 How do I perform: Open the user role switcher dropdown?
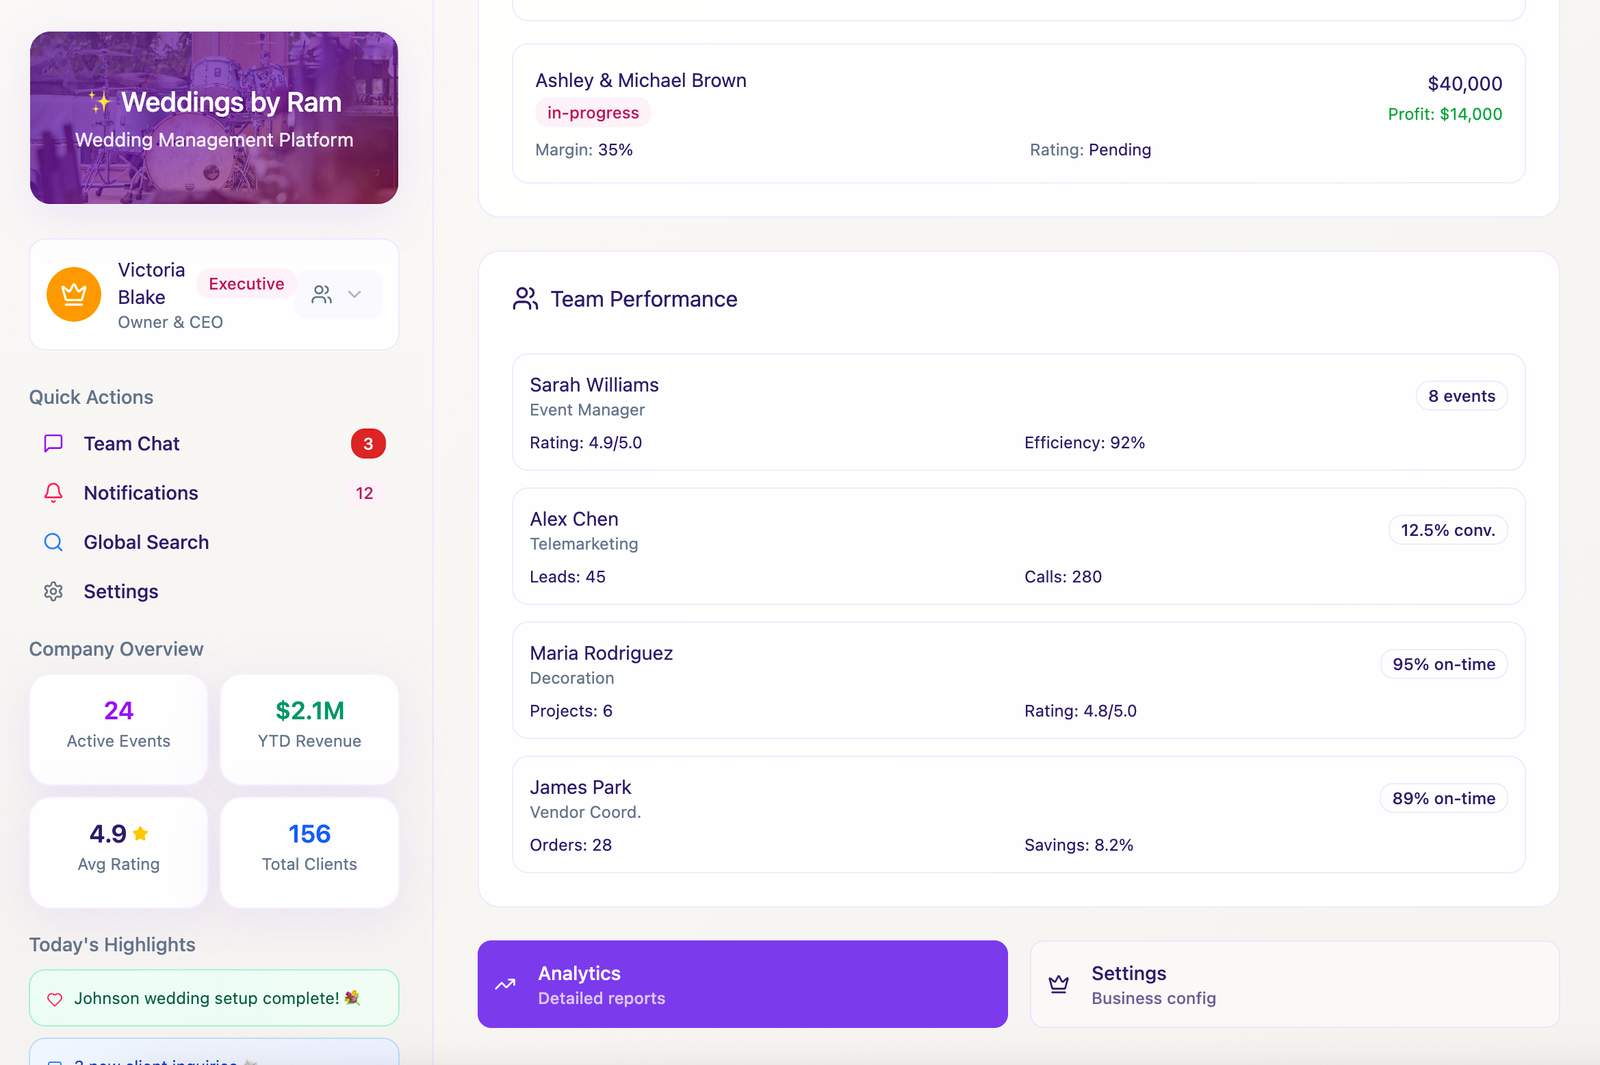pyautogui.click(x=338, y=295)
